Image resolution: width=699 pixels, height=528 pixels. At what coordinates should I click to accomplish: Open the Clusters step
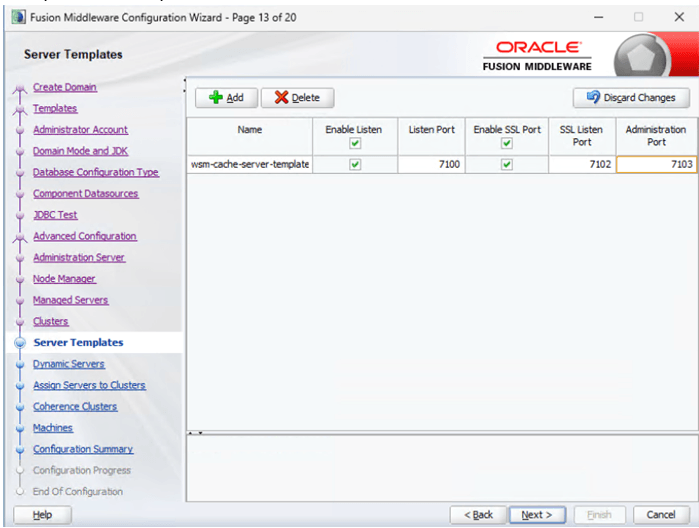point(50,322)
